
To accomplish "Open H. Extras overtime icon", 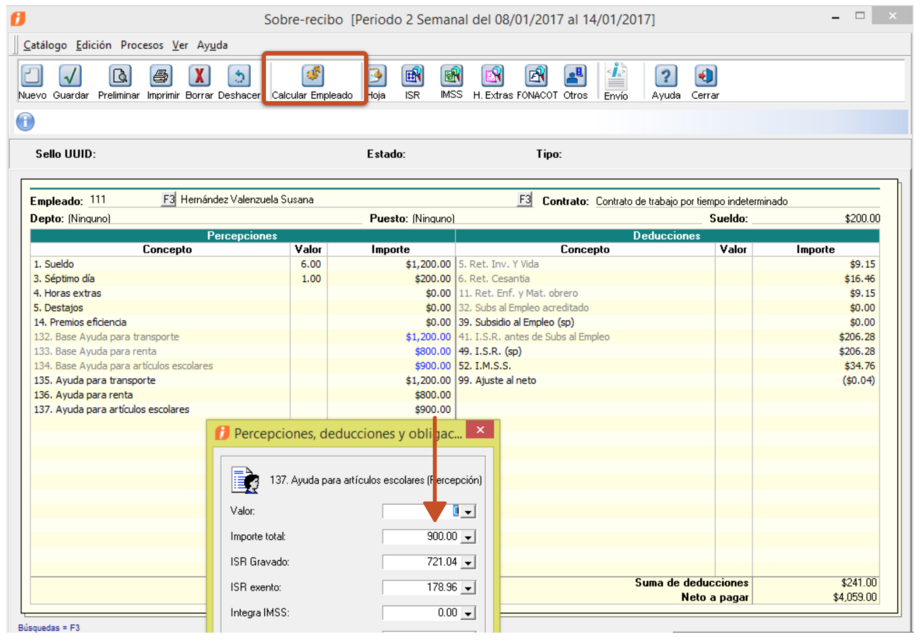I will pos(492,77).
